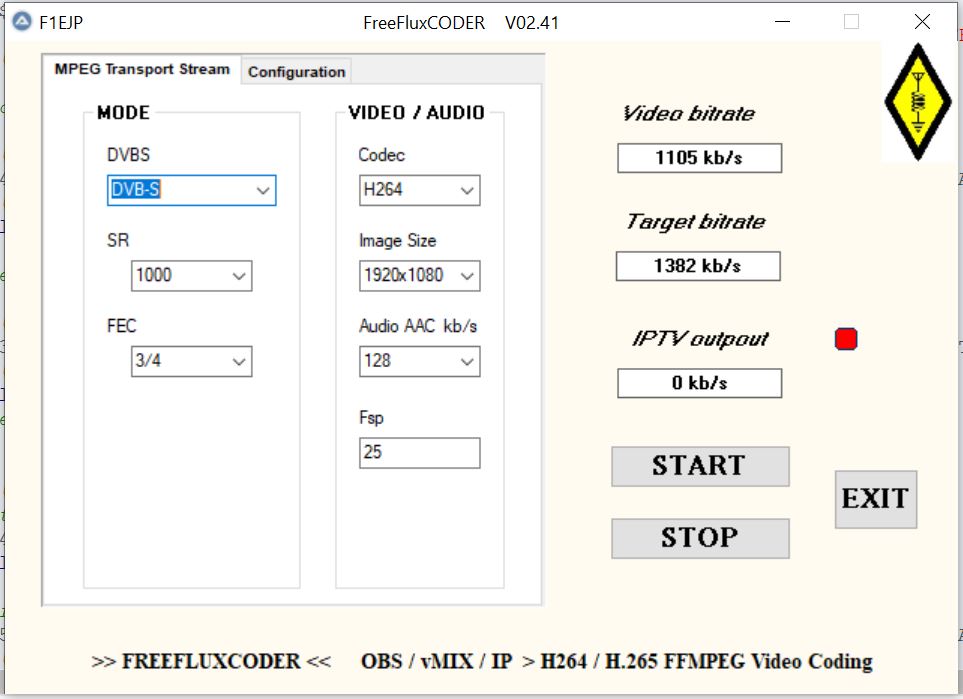
Task: Click the Video bitrate heading
Action: pyautogui.click(x=689, y=114)
